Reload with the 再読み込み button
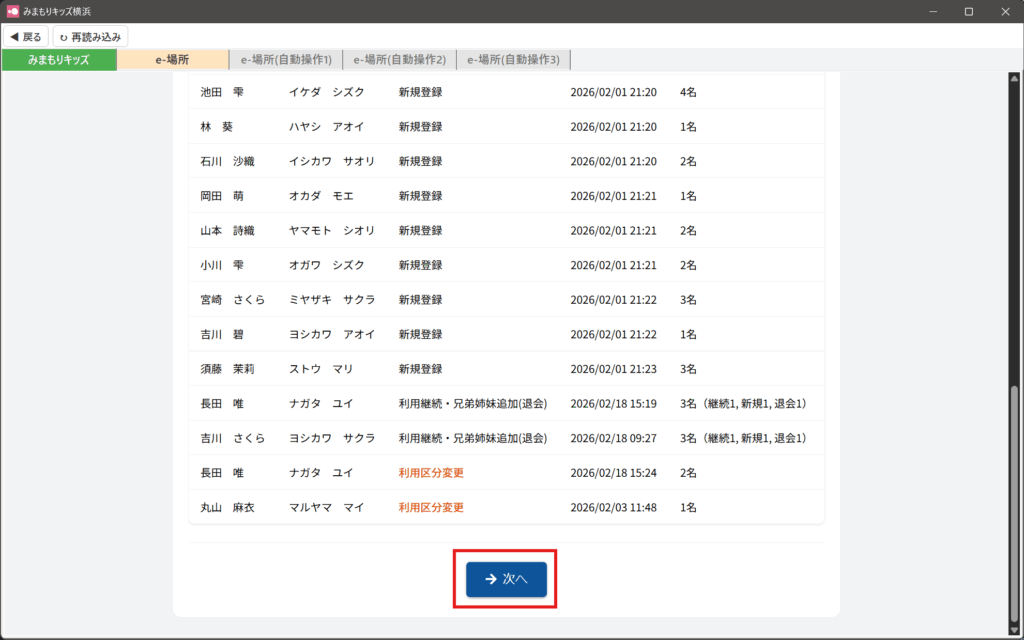The image size is (1024, 640). click(x=90, y=37)
